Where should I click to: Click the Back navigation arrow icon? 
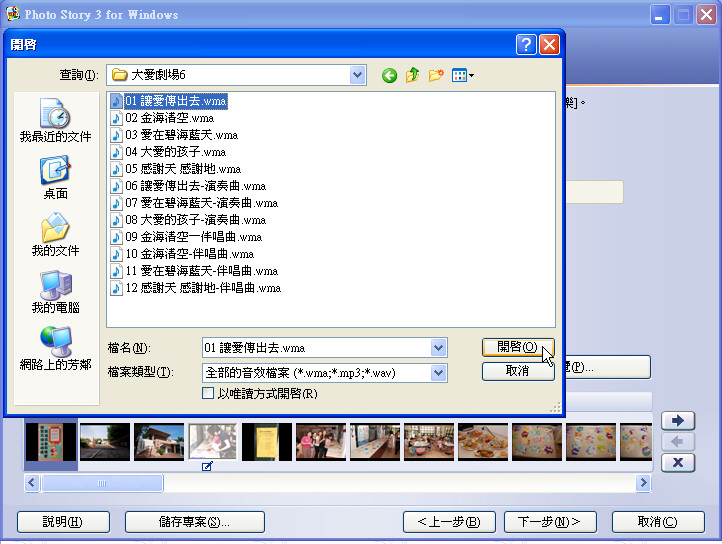click(389, 75)
